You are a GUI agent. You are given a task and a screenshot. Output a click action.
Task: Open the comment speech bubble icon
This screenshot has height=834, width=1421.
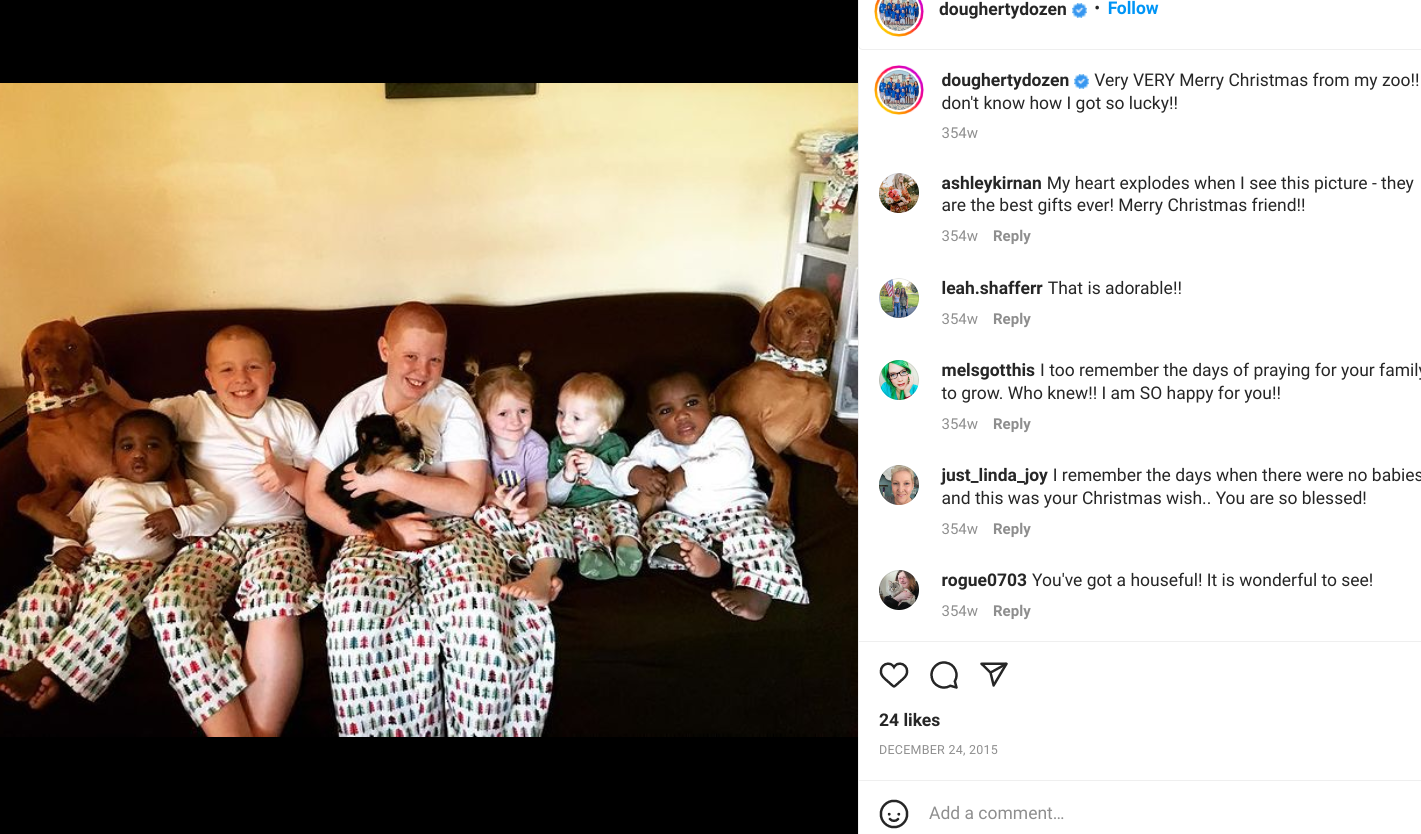click(944, 675)
